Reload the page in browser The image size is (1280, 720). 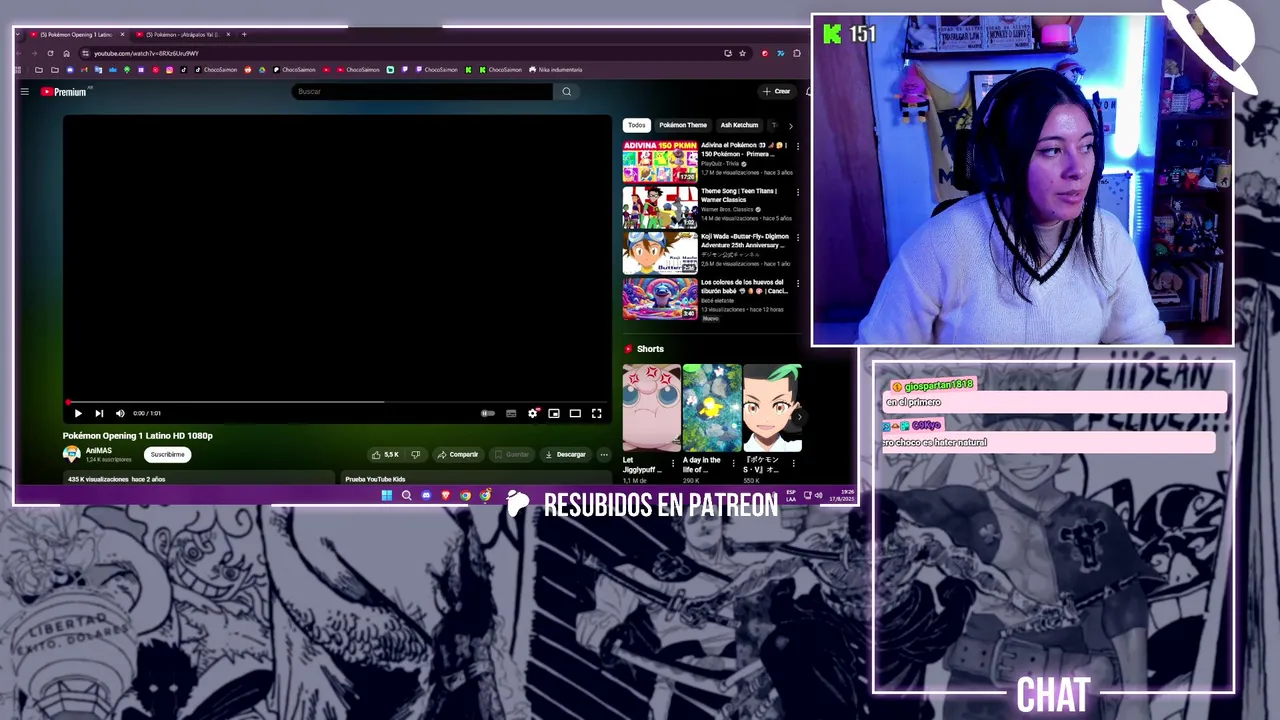tap(50, 53)
